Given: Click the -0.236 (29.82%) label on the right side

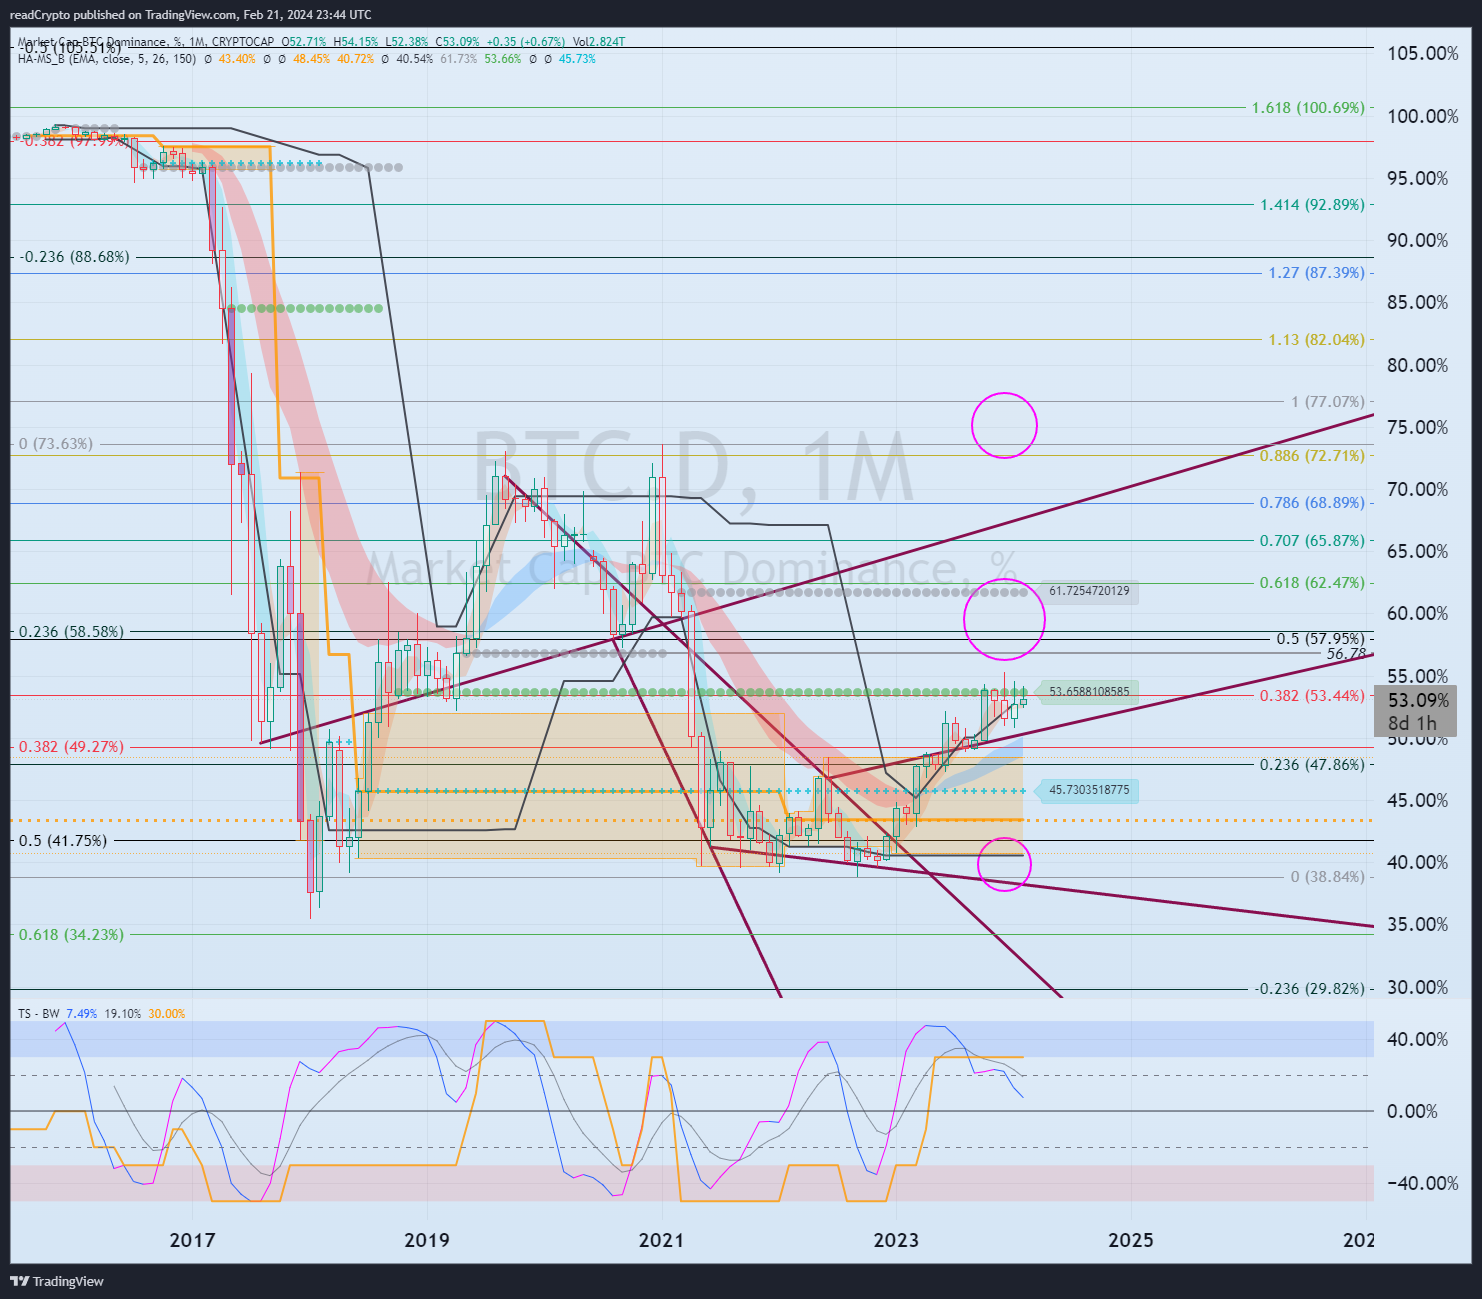Looking at the screenshot, I should tap(1311, 989).
